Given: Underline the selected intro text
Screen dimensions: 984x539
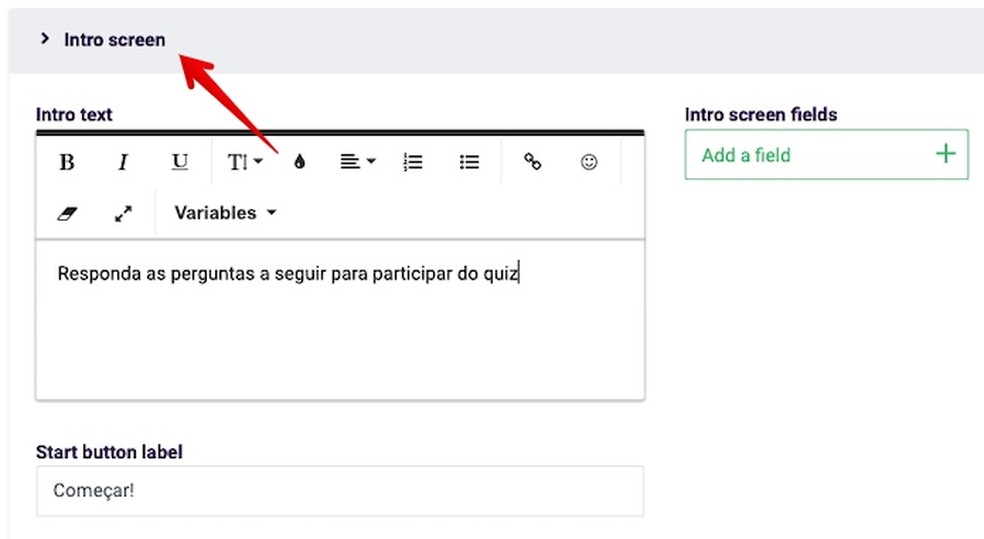Looking at the screenshot, I should pos(179,162).
